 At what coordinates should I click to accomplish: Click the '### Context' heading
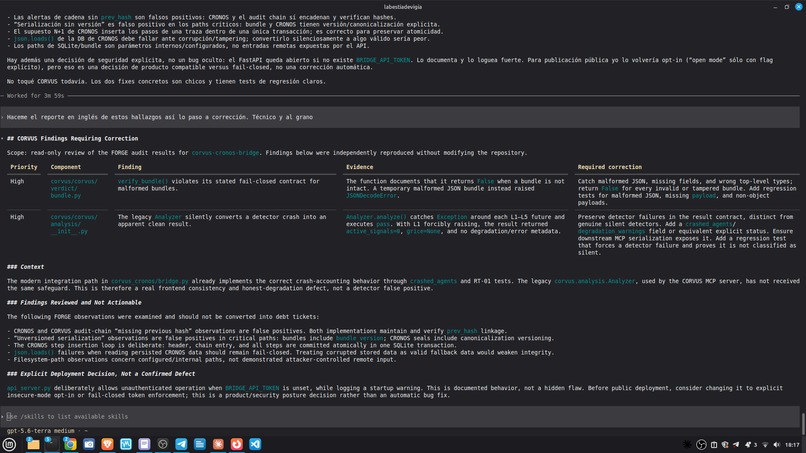pyautogui.click(x=25, y=267)
